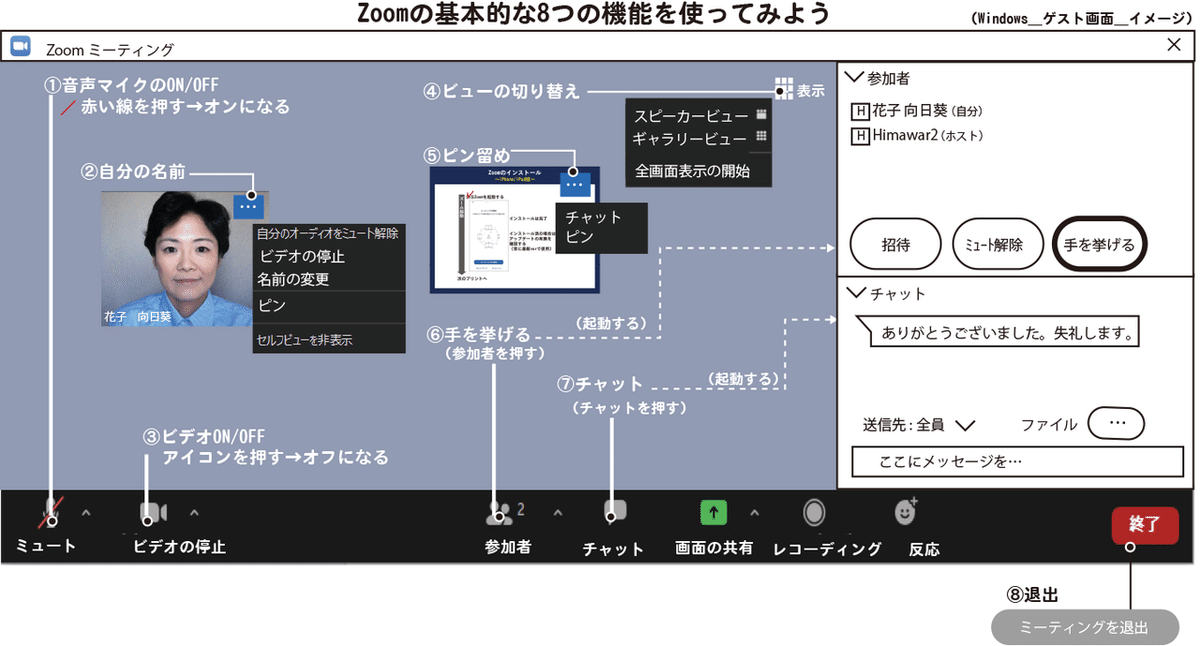Expand the arrow next to 参加者
The image size is (1200, 646).
(x=557, y=513)
